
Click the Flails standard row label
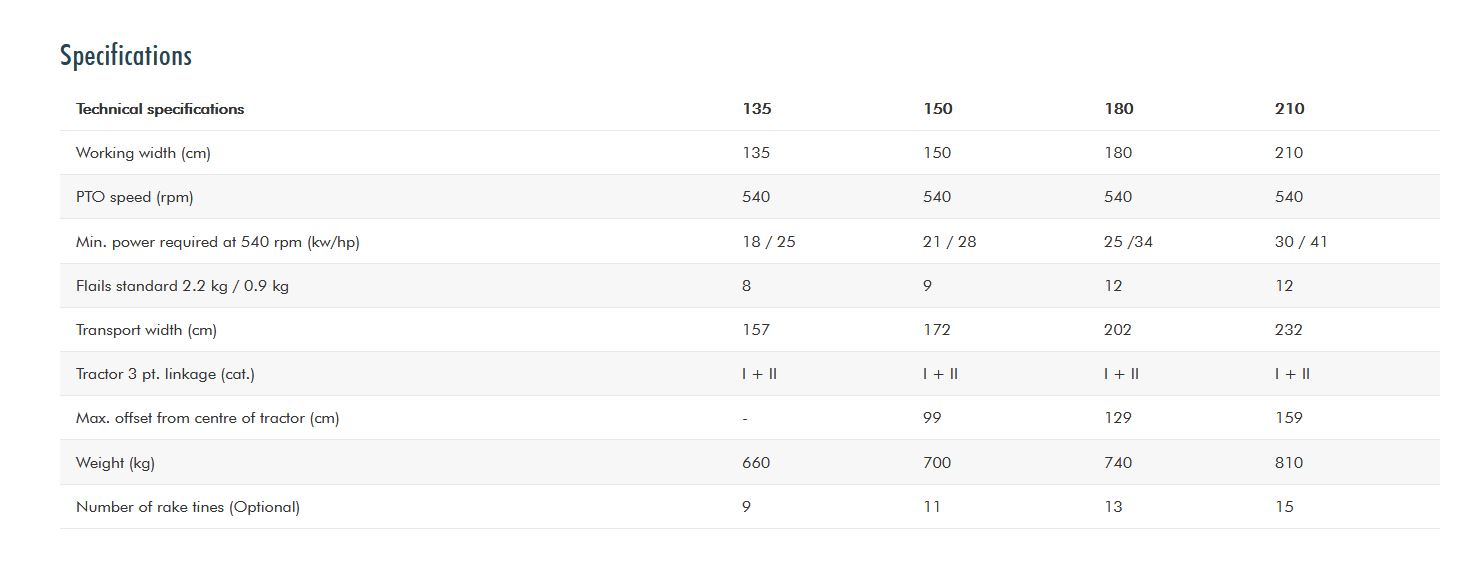coord(182,286)
